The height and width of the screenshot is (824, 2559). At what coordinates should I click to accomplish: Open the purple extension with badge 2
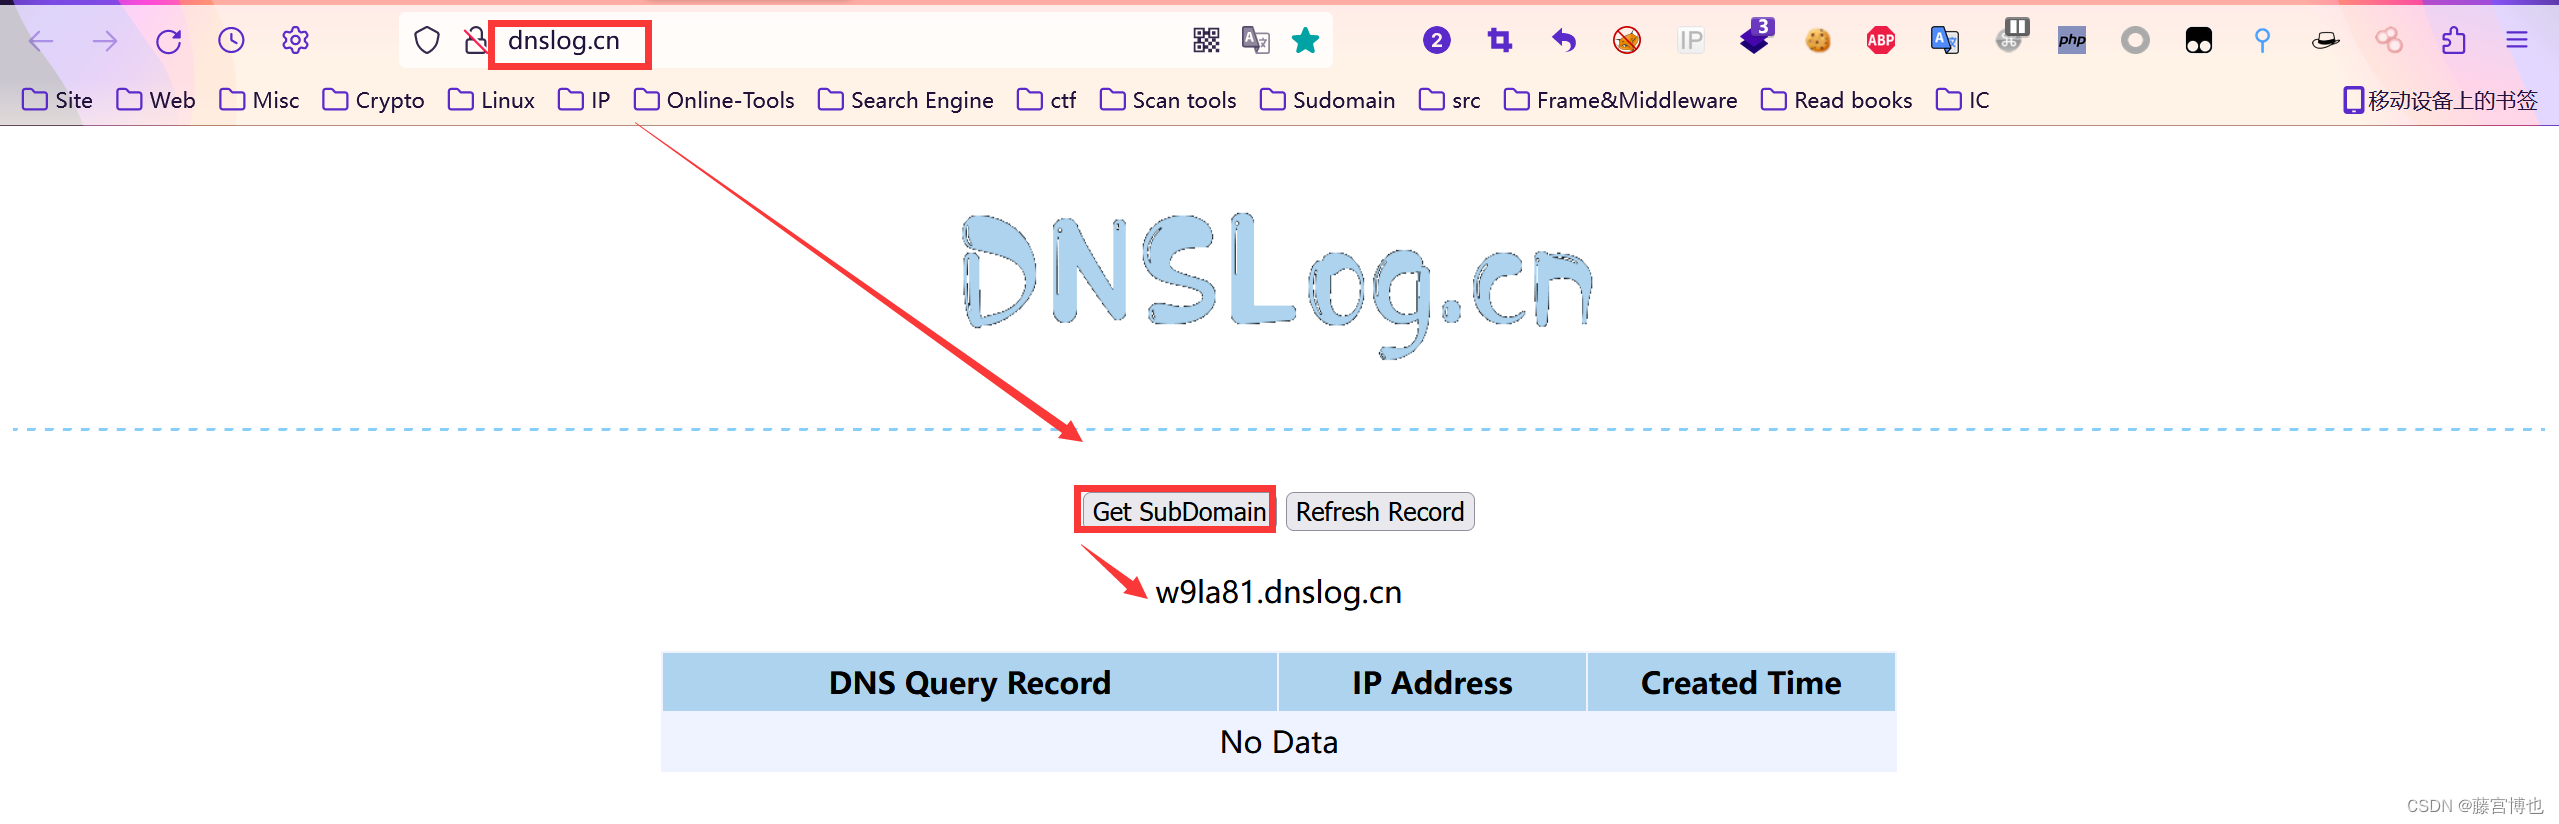(1436, 40)
